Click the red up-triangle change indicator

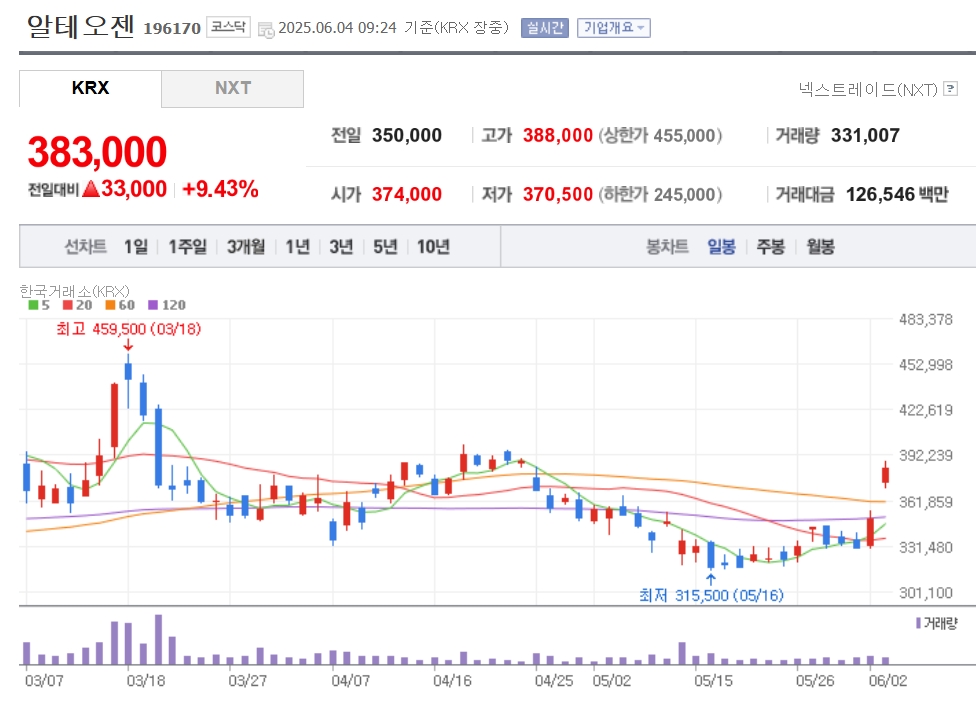[x=91, y=189]
